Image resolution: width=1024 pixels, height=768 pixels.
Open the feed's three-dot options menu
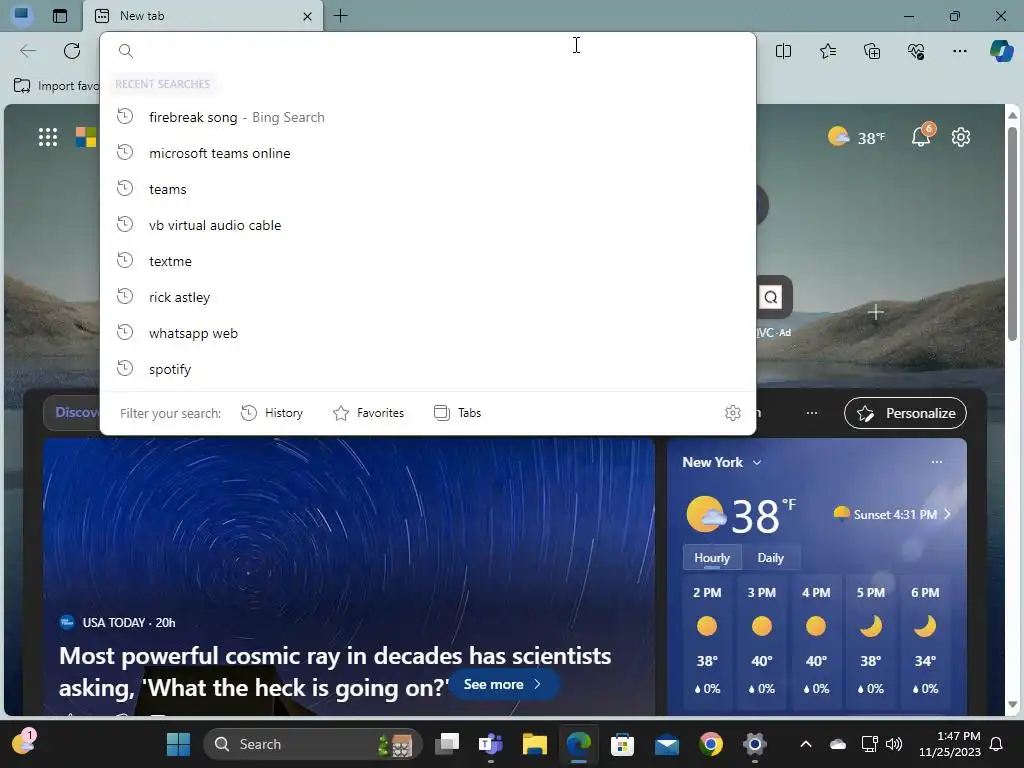pos(812,413)
